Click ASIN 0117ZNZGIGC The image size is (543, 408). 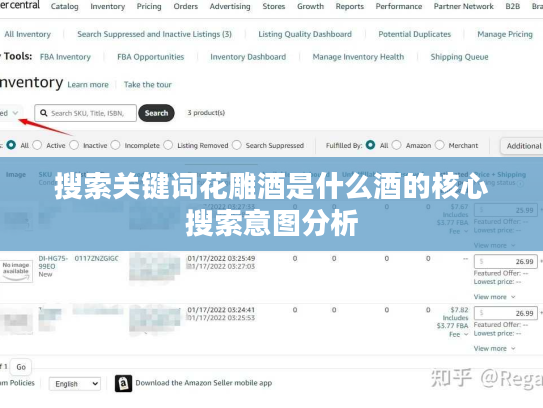[x=97, y=258]
